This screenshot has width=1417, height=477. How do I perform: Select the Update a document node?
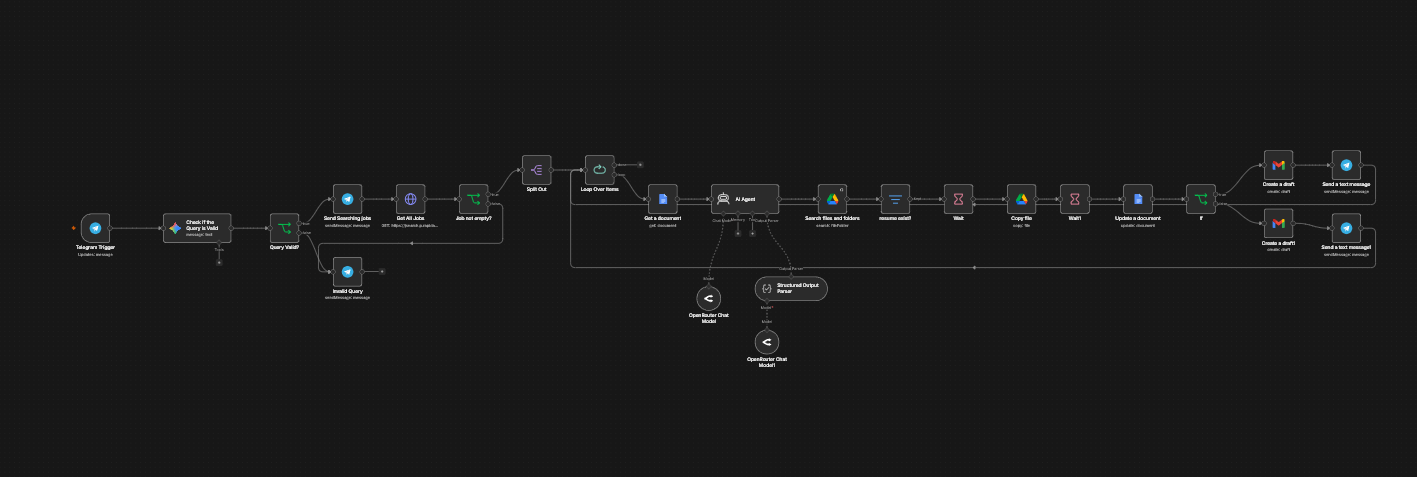pyautogui.click(x=1137, y=199)
